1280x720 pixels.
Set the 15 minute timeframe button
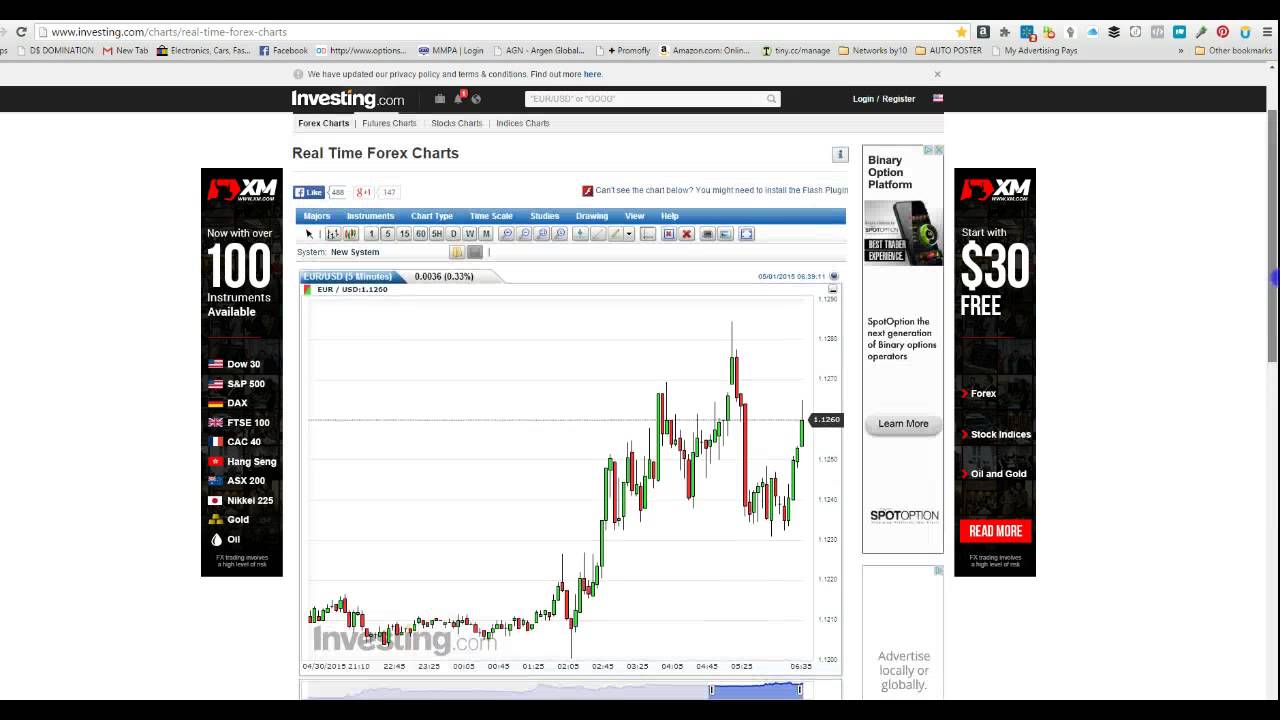[x=404, y=234]
